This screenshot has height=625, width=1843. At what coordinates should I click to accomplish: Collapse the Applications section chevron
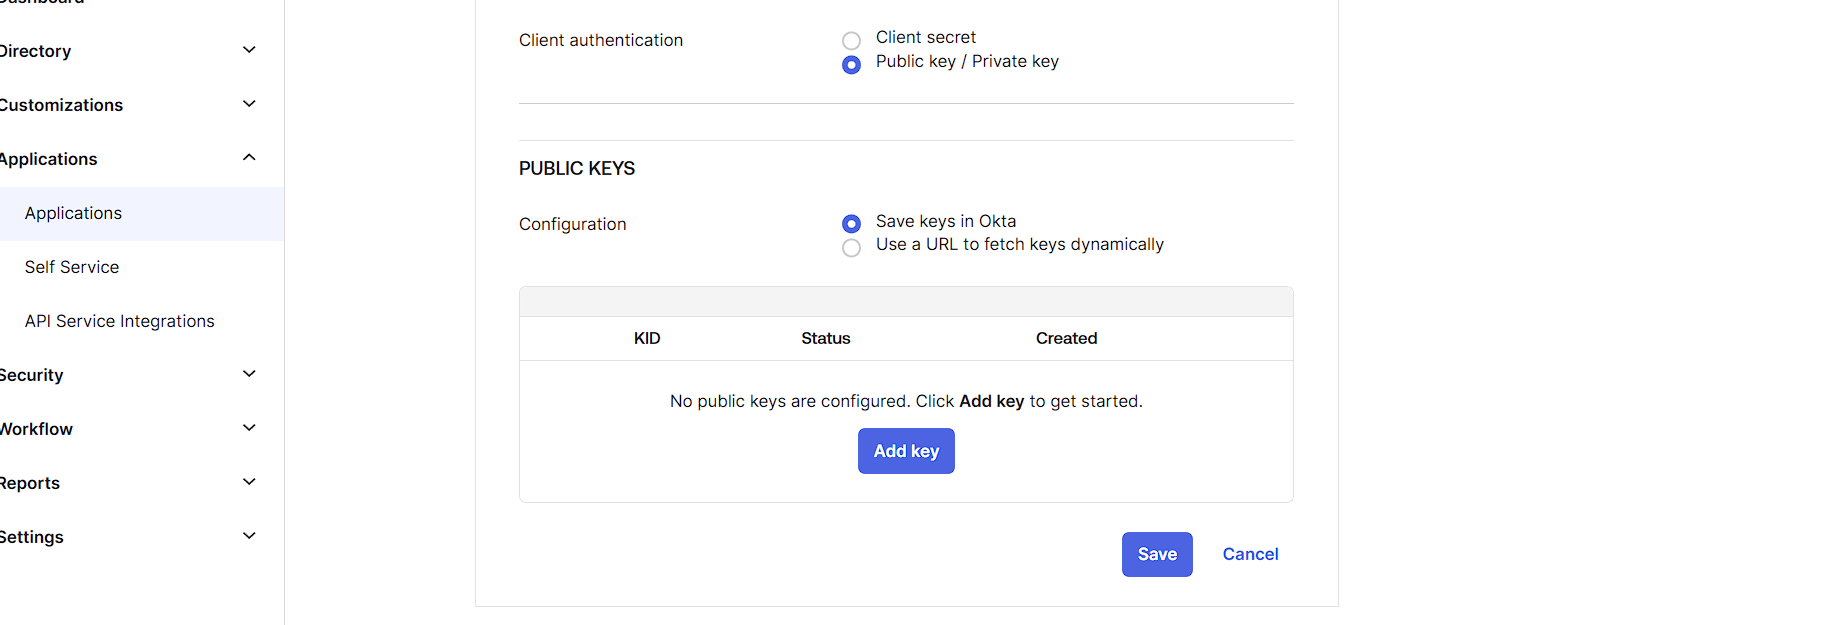tap(249, 158)
